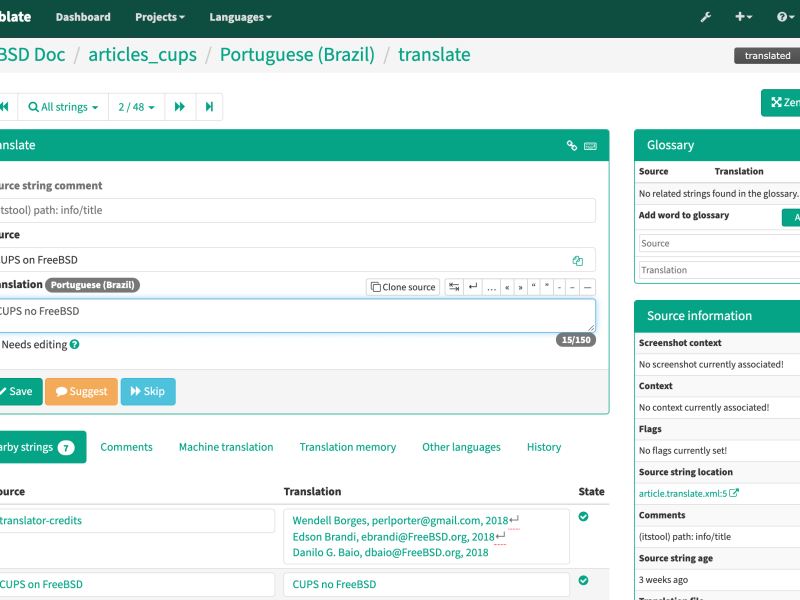Copy source string using the clipboard icon
Screen dimensions: 800x600
578,261
